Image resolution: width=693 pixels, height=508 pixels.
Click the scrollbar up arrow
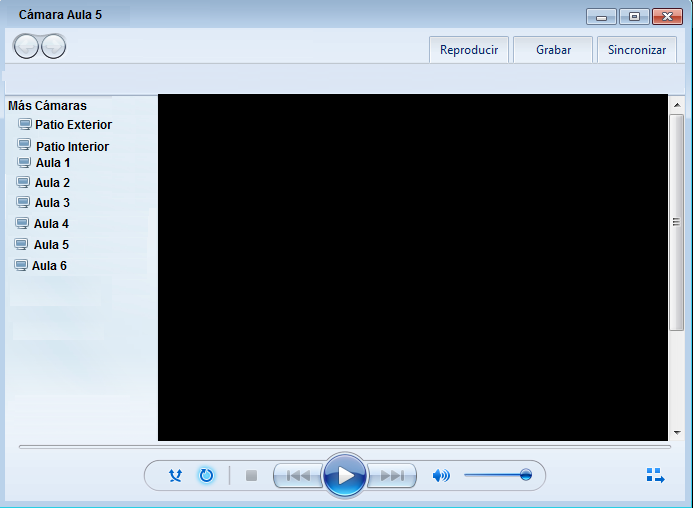(x=677, y=105)
